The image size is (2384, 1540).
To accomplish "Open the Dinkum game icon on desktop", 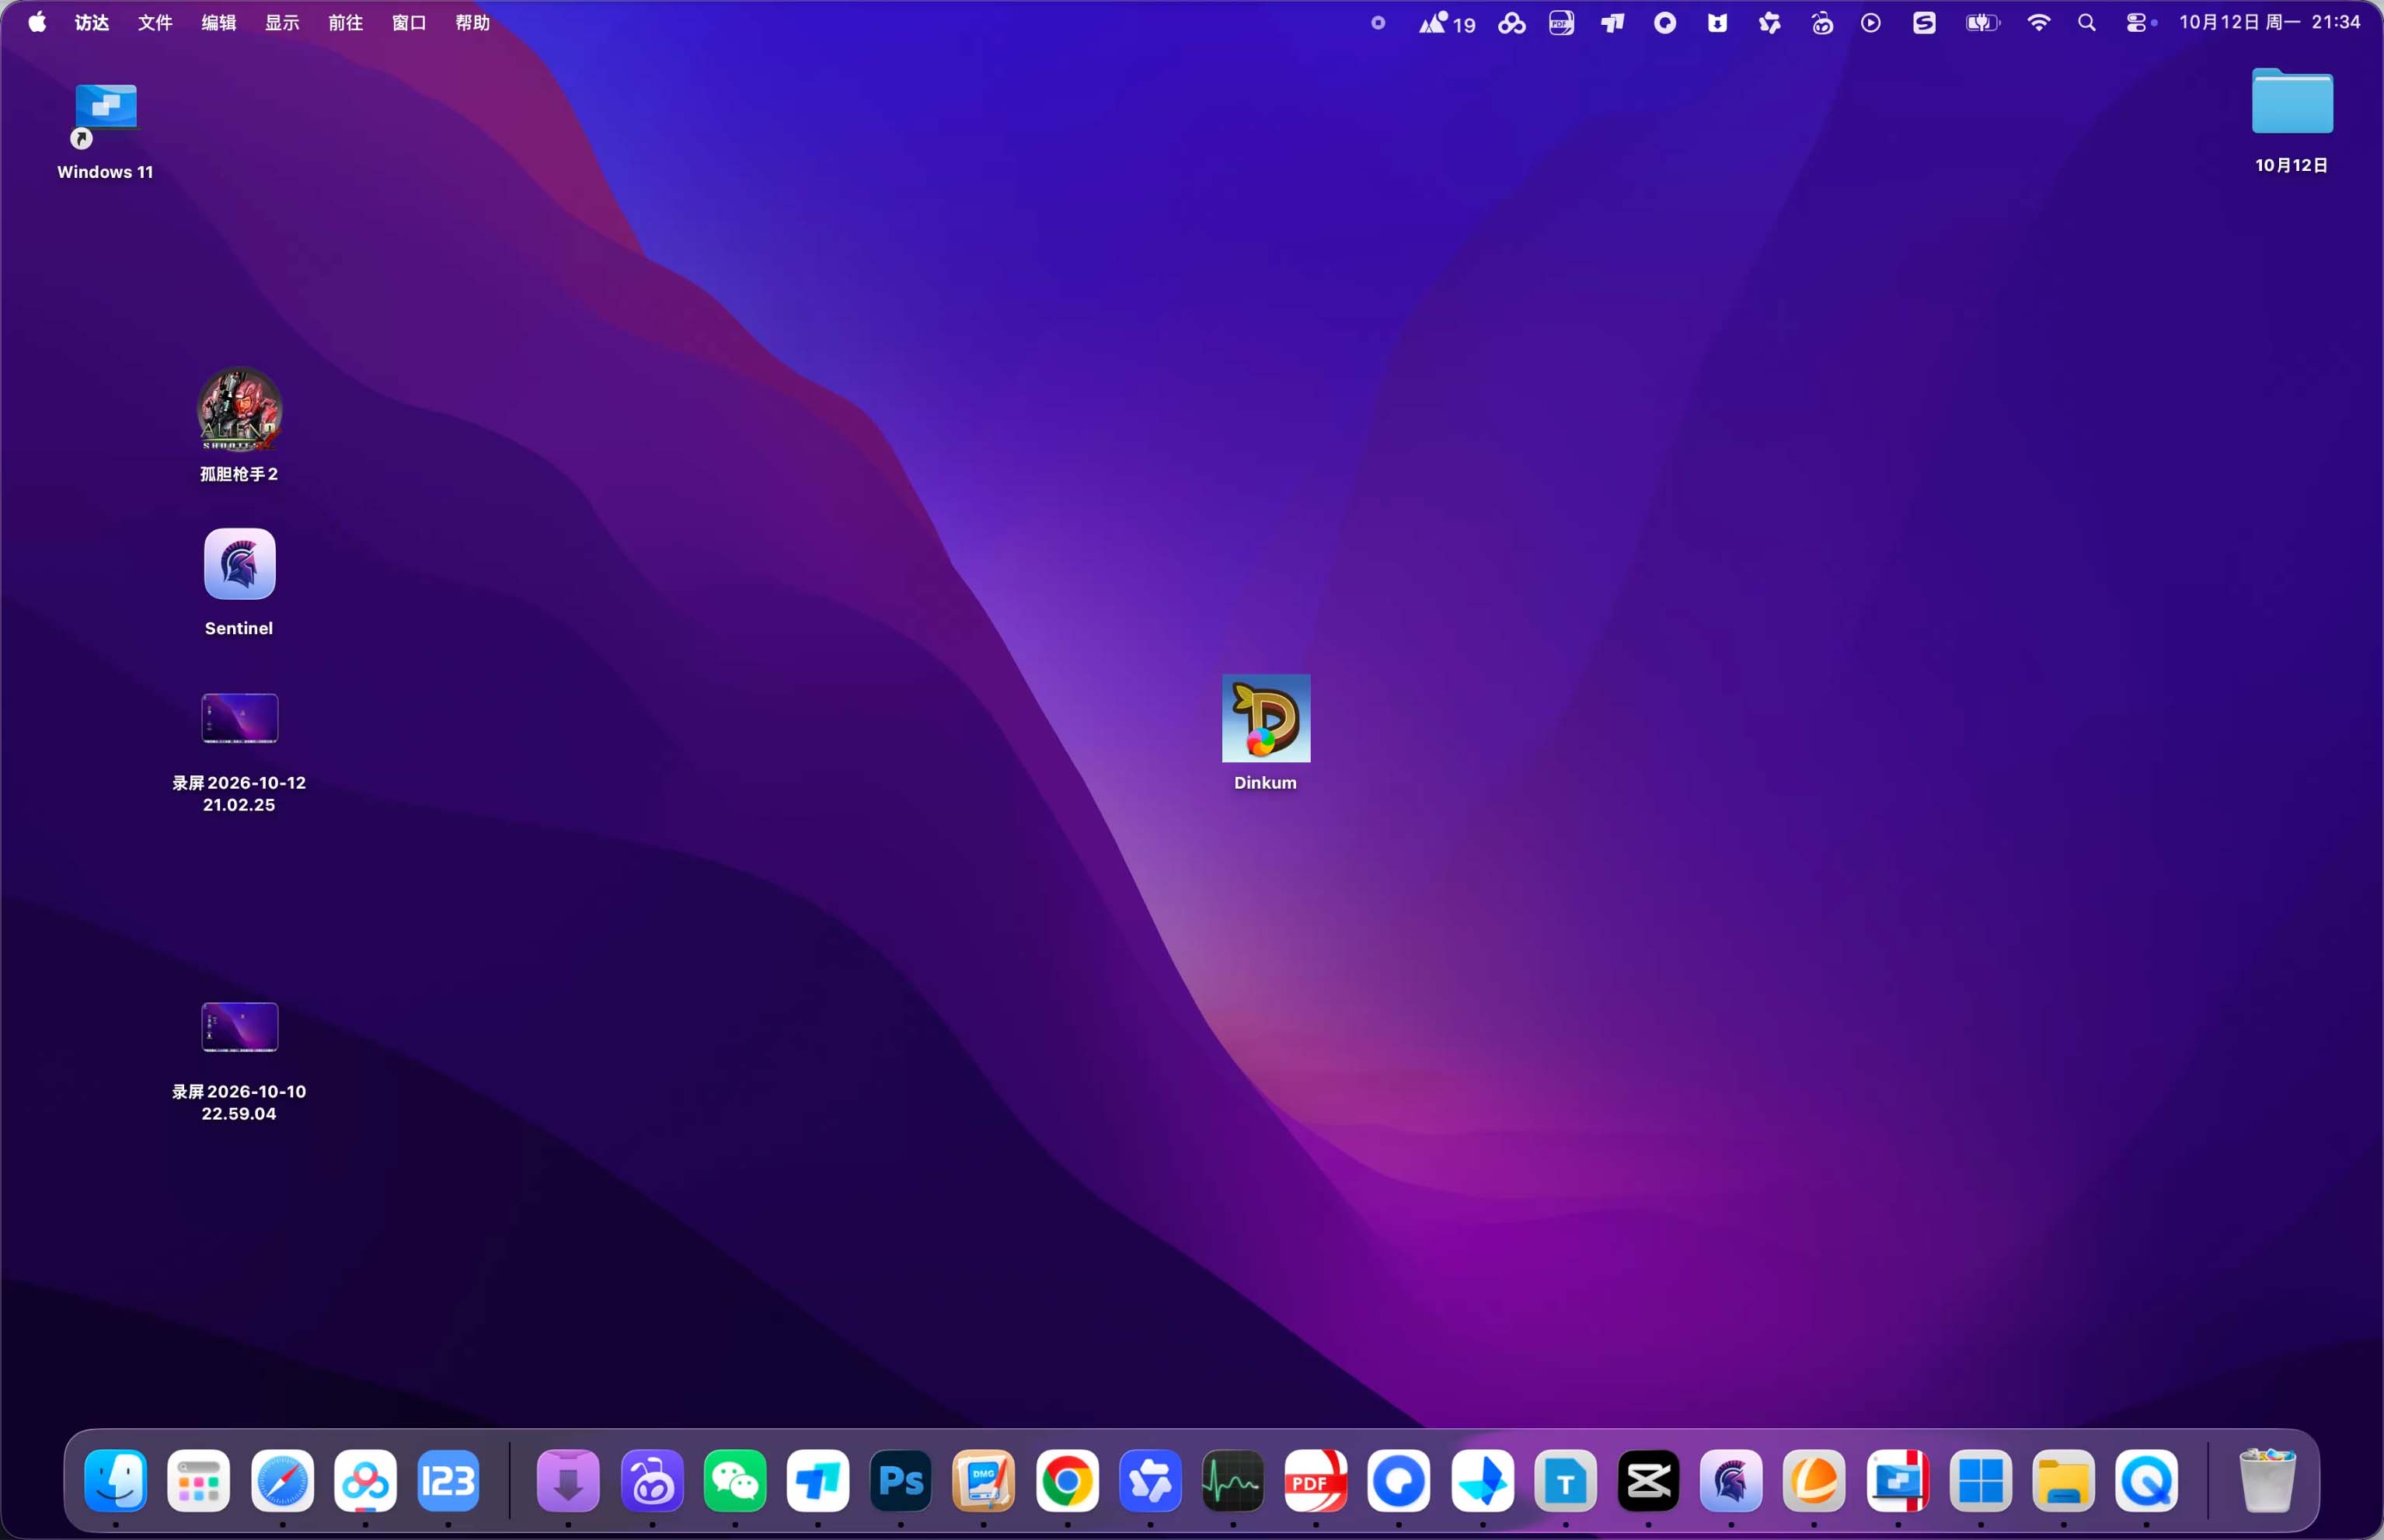I will 1265,718.
